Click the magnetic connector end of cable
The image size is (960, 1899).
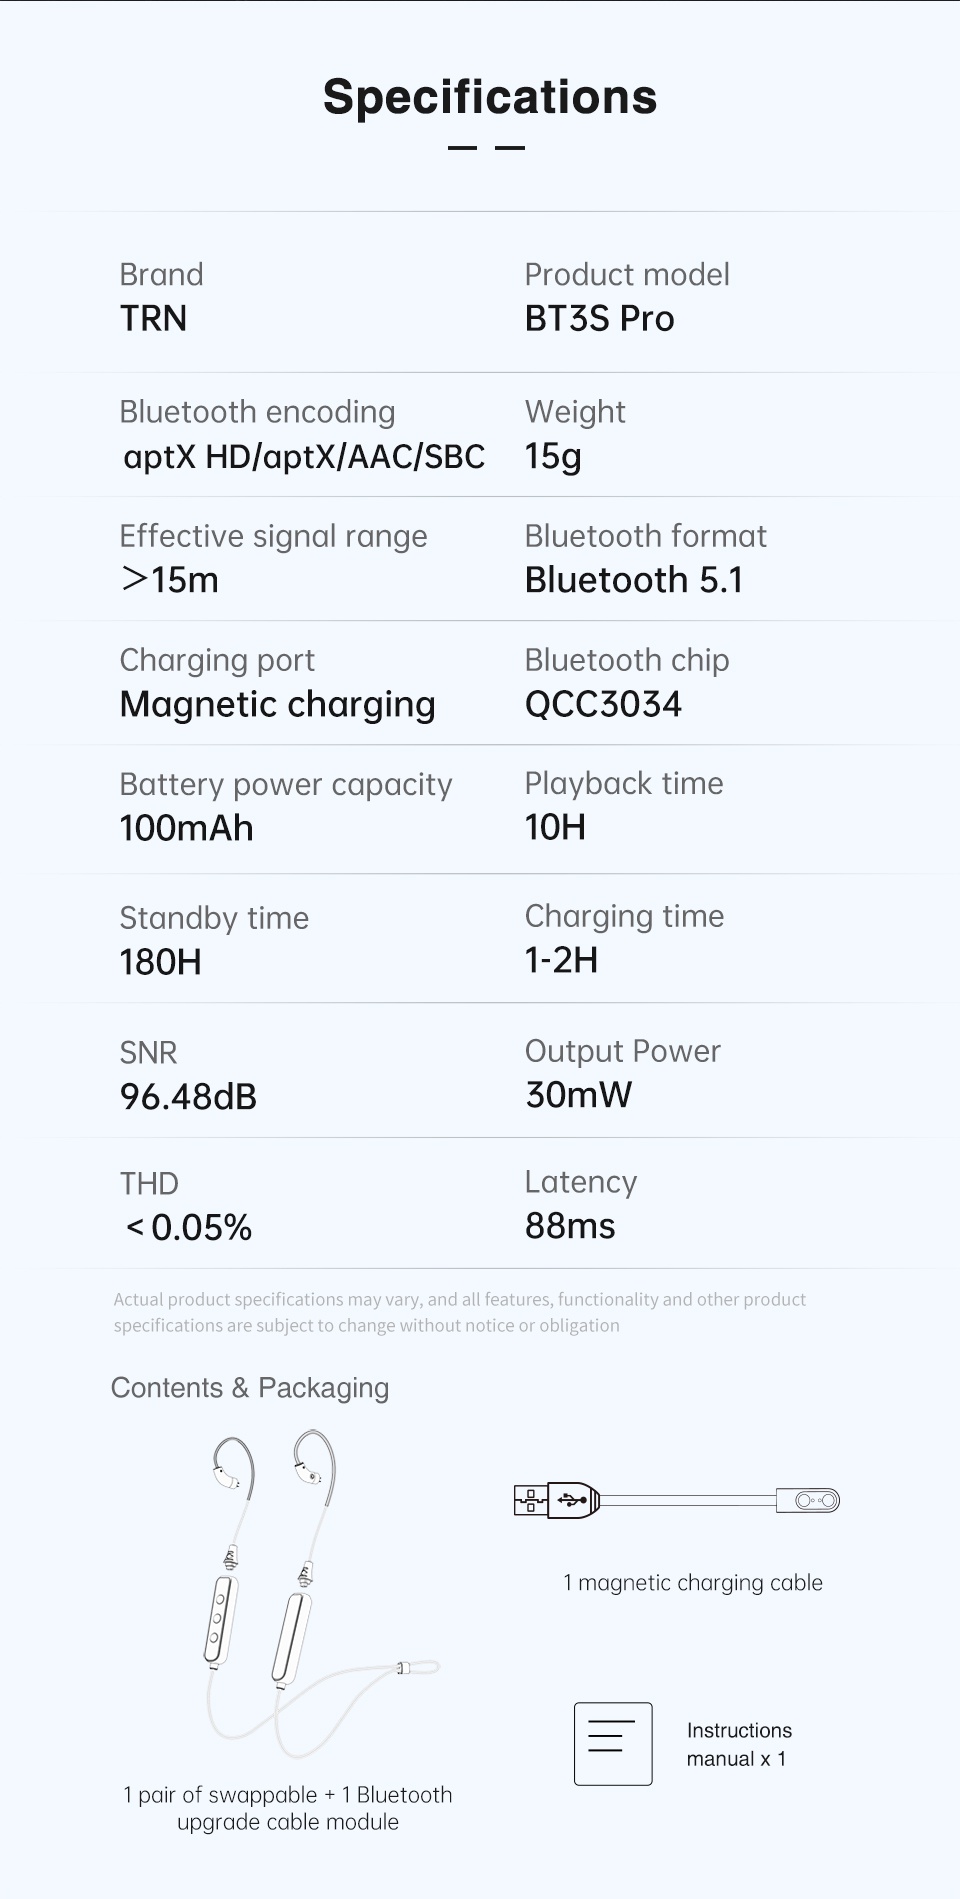(x=808, y=1500)
